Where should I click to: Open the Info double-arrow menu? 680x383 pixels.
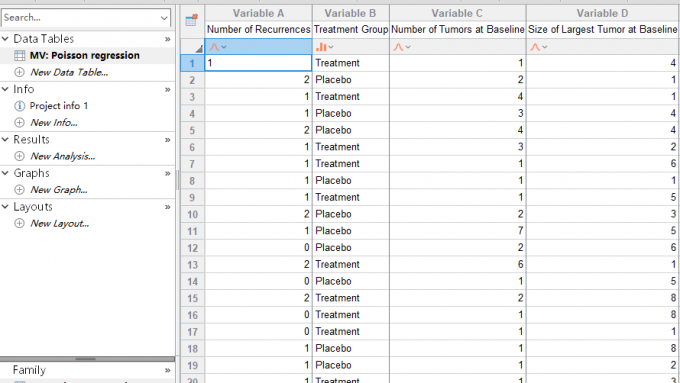point(167,90)
